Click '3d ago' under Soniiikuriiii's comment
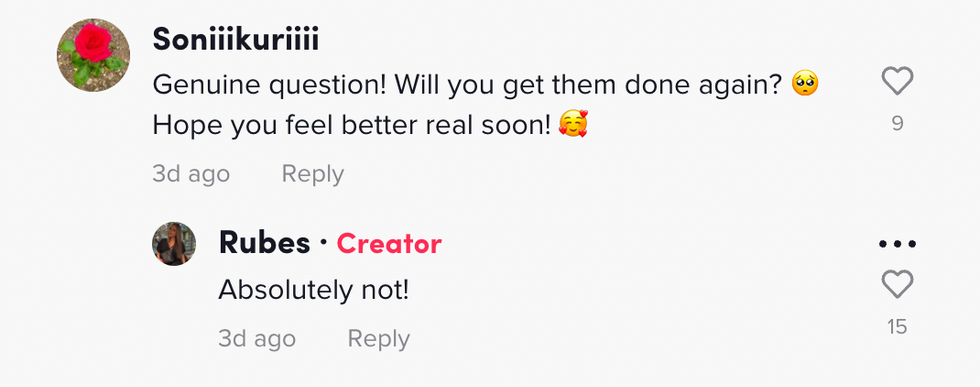 (191, 174)
